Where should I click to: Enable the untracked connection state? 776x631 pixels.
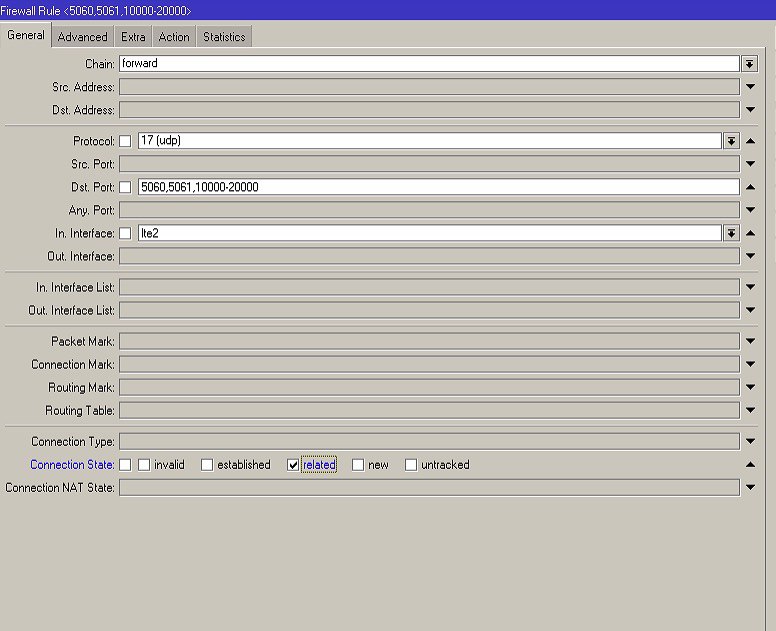click(x=411, y=465)
